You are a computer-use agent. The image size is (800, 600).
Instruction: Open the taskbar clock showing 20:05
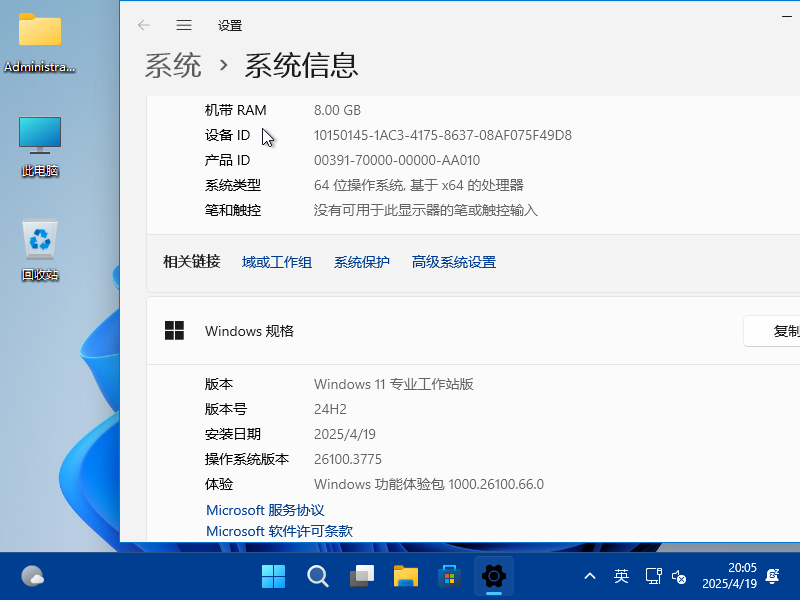pos(730,576)
